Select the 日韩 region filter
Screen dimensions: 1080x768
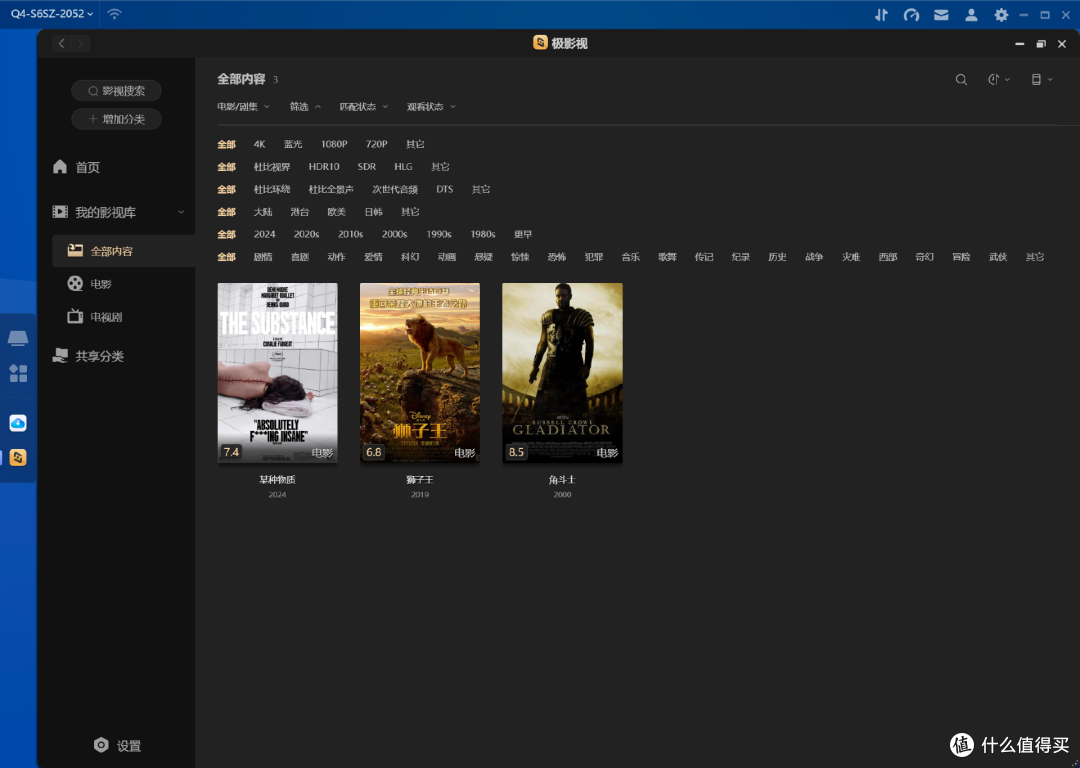tap(373, 212)
